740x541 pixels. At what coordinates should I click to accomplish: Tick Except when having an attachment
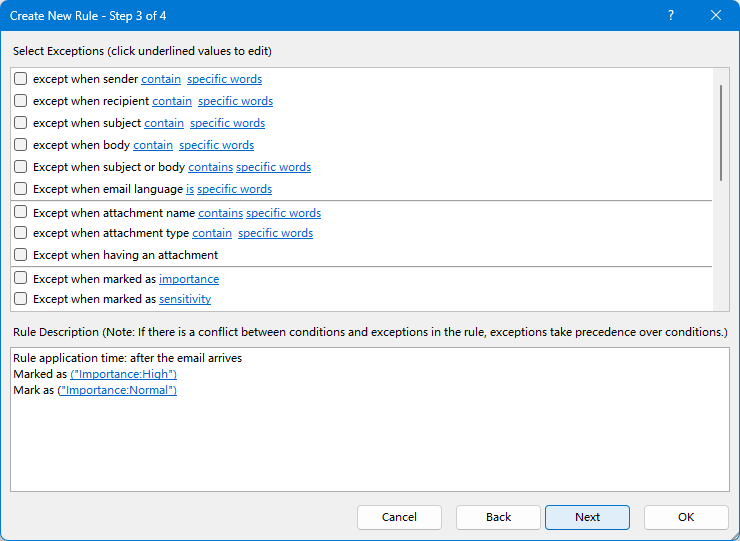coord(20,255)
